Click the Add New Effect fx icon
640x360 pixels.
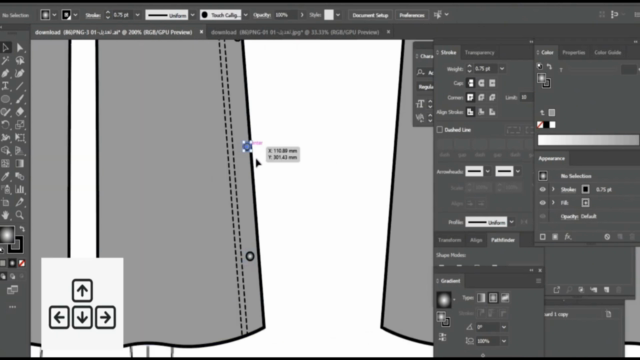click(568, 237)
